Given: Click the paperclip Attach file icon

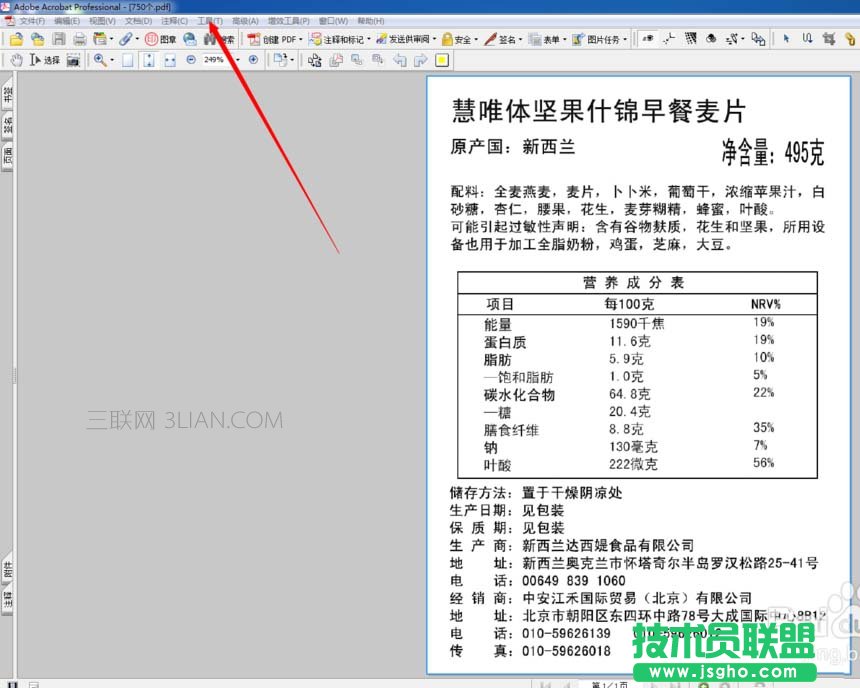Looking at the screenshot, I should pos(126,39).
